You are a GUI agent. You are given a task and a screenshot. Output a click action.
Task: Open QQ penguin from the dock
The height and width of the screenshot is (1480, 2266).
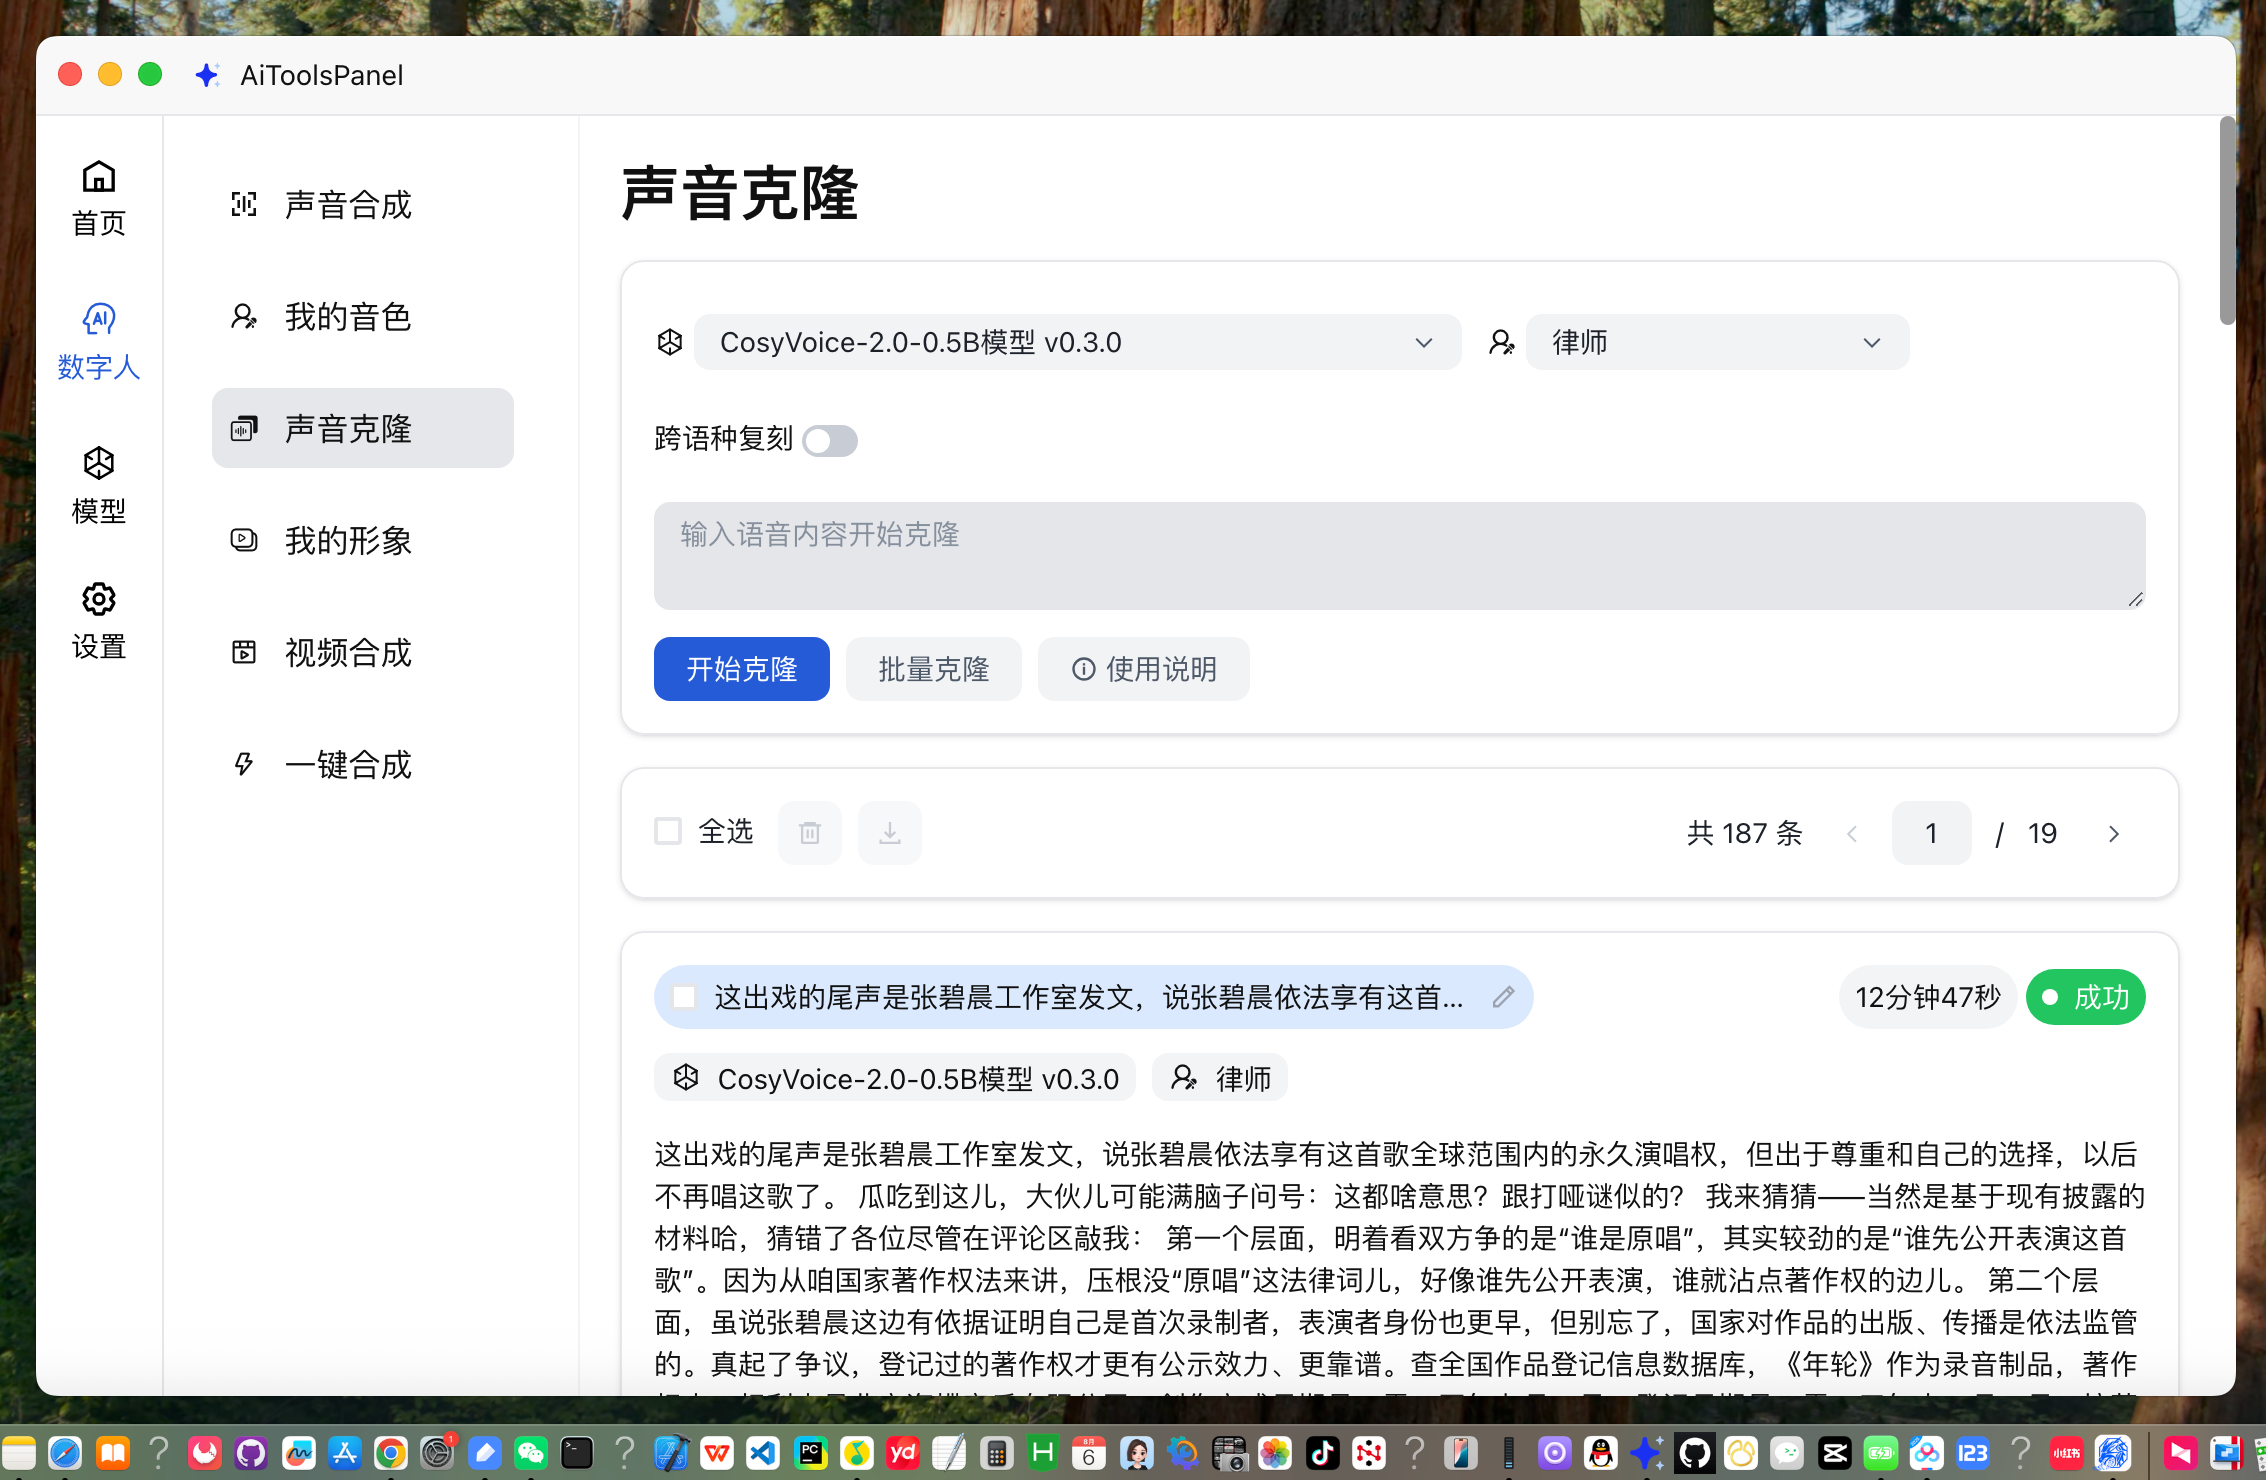point(1601,1452)
